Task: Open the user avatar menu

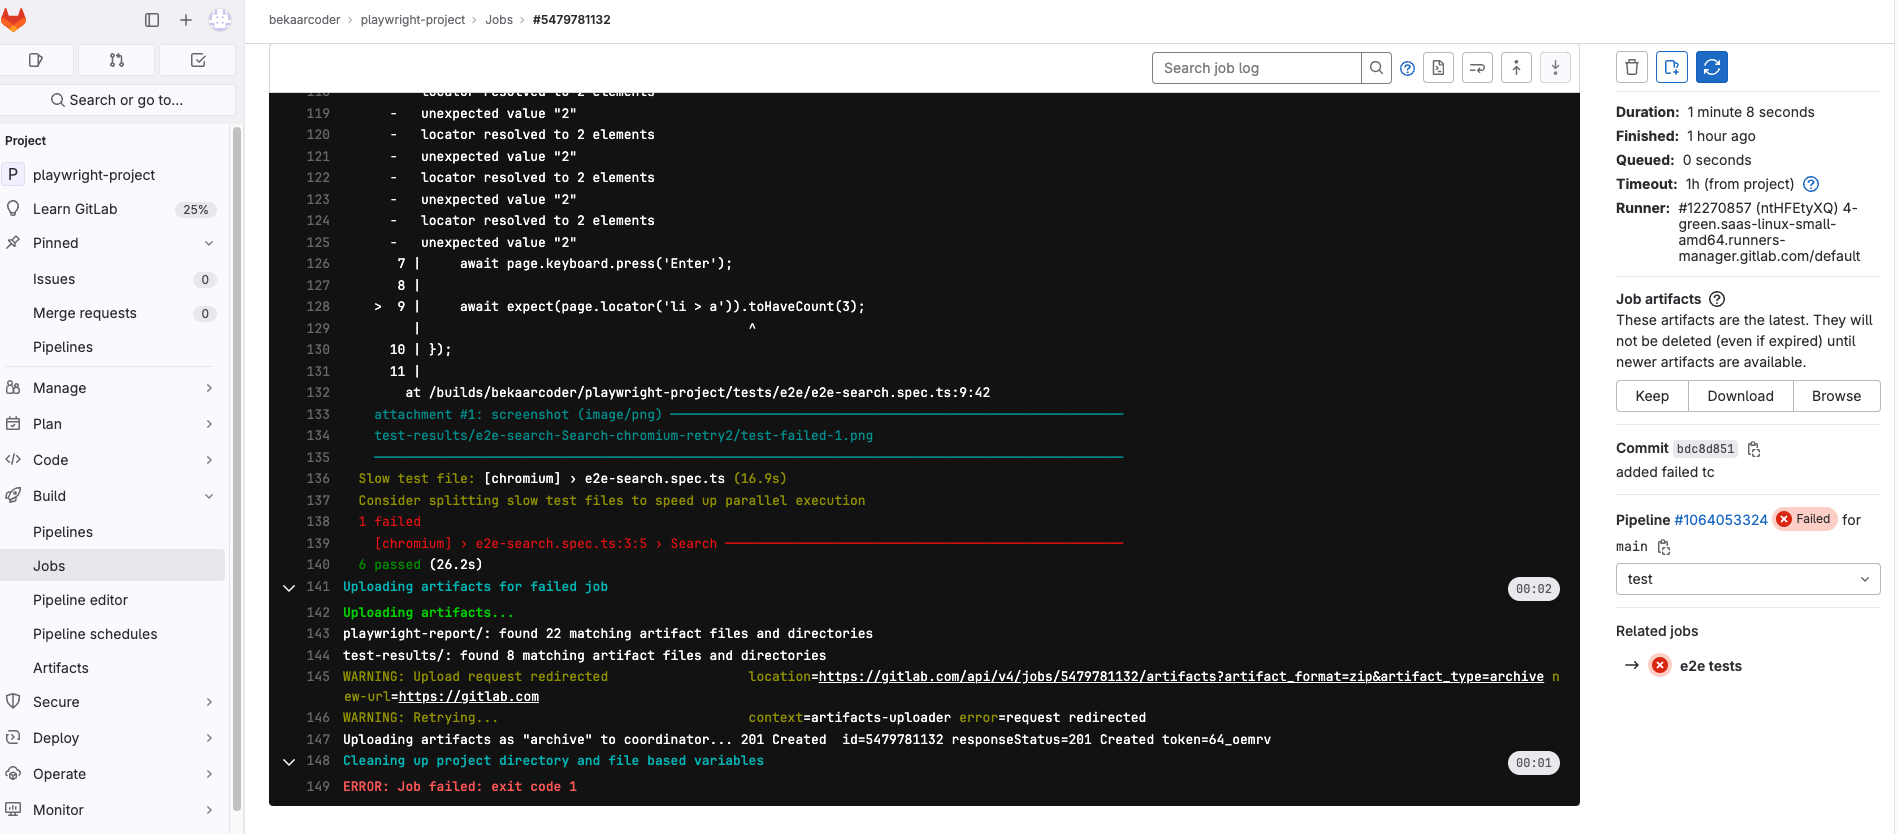Action: pyautogui.click(x=220, y=19)
